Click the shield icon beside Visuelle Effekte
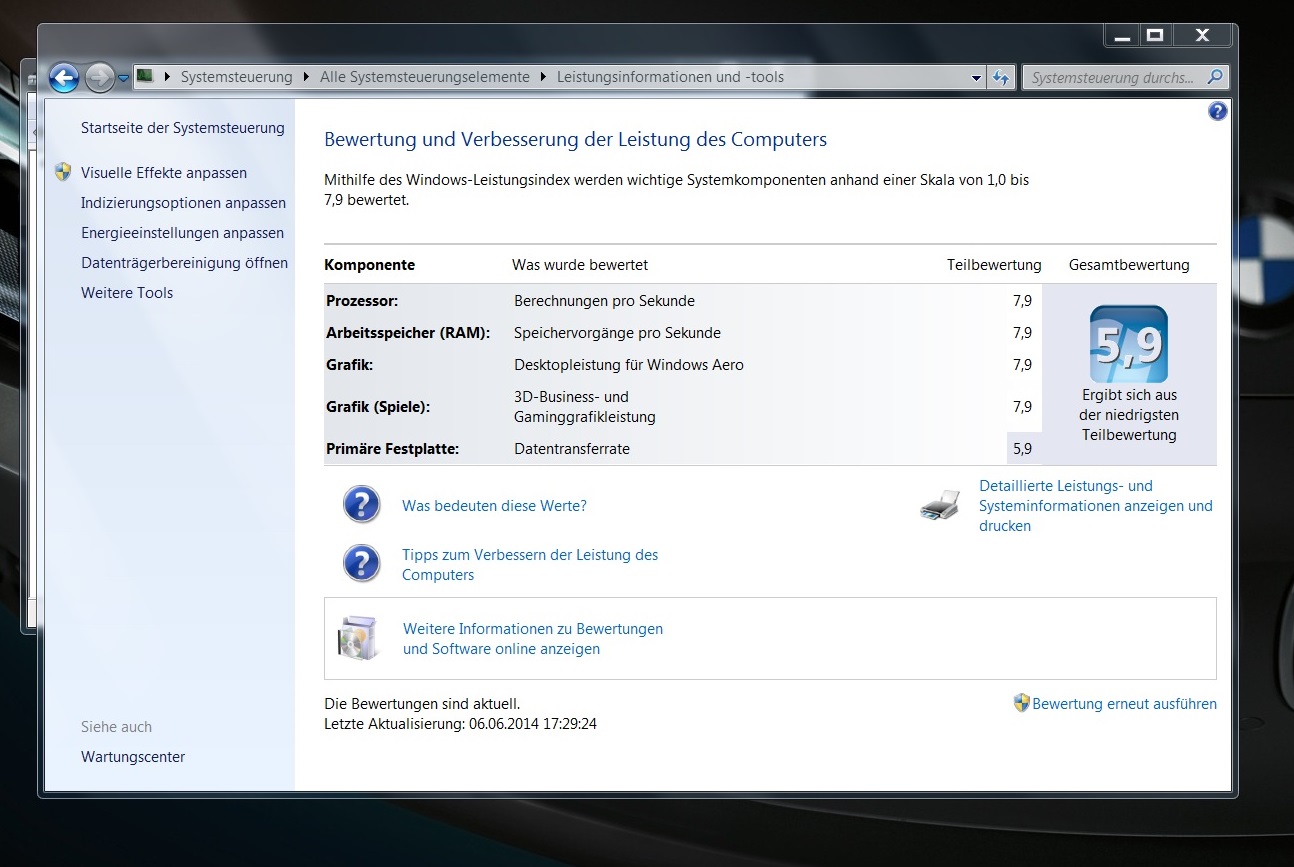 point(63,172)
